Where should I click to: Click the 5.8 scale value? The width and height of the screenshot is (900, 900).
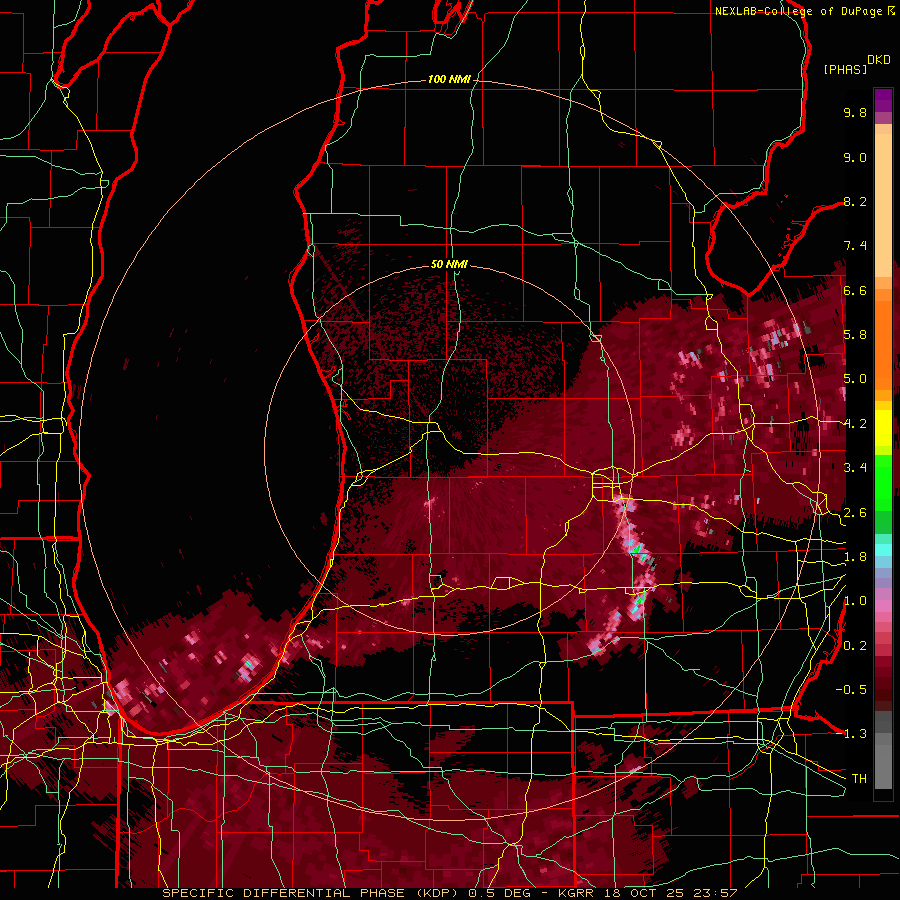(855, 335)
